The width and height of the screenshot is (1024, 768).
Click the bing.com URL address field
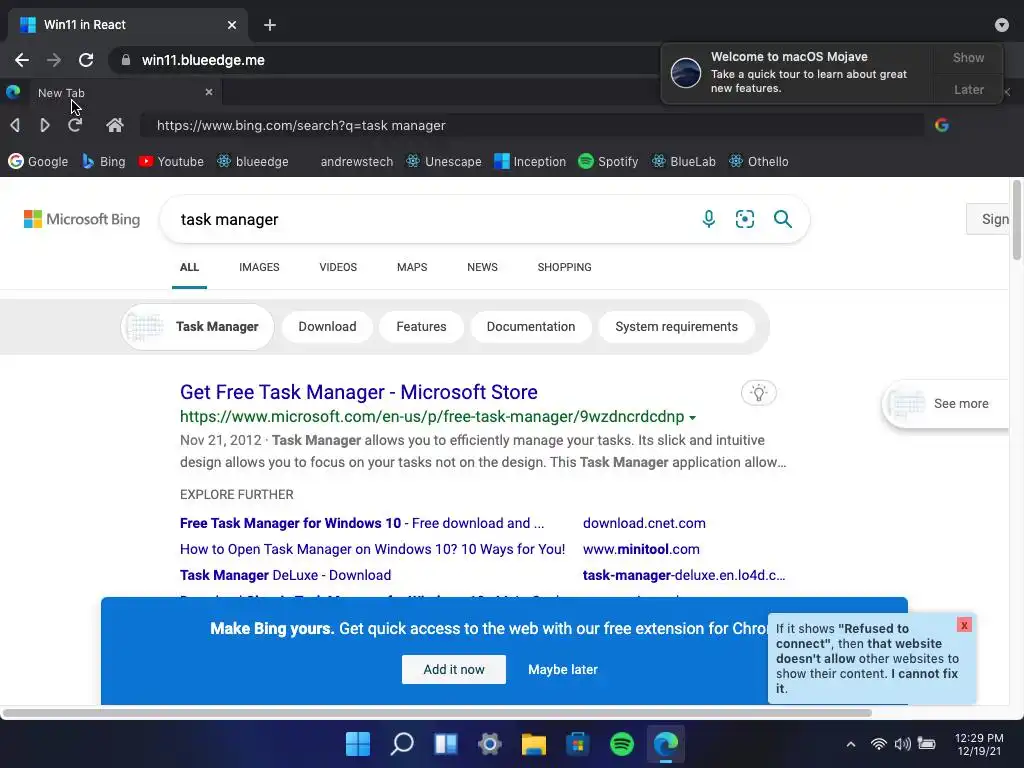(x=532, y=125)
